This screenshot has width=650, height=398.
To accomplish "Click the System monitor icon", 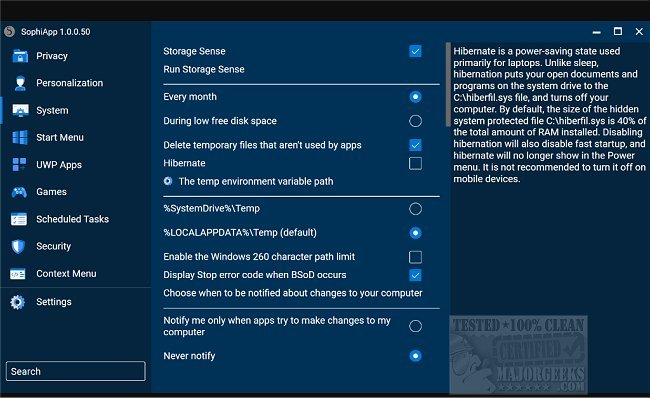I will pyautogui.click(x=20, y=110).
